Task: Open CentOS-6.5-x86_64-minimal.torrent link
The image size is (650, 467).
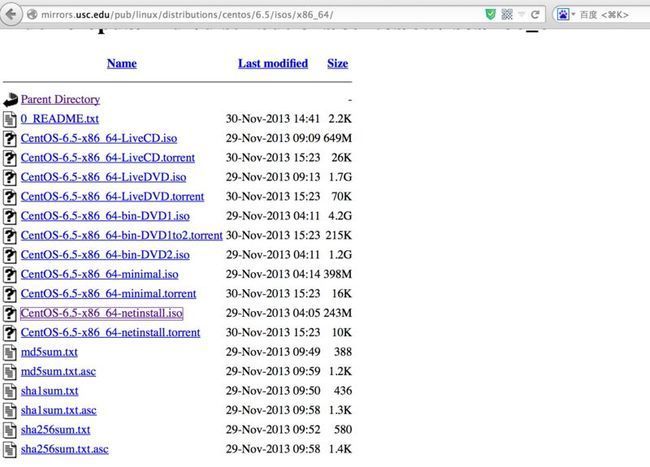Action: pyautogui.click(x=109, y=294)
